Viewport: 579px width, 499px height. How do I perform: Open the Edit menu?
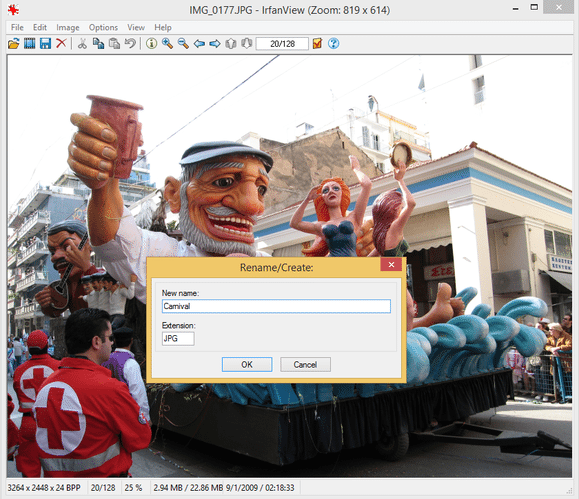pos(40,27)
